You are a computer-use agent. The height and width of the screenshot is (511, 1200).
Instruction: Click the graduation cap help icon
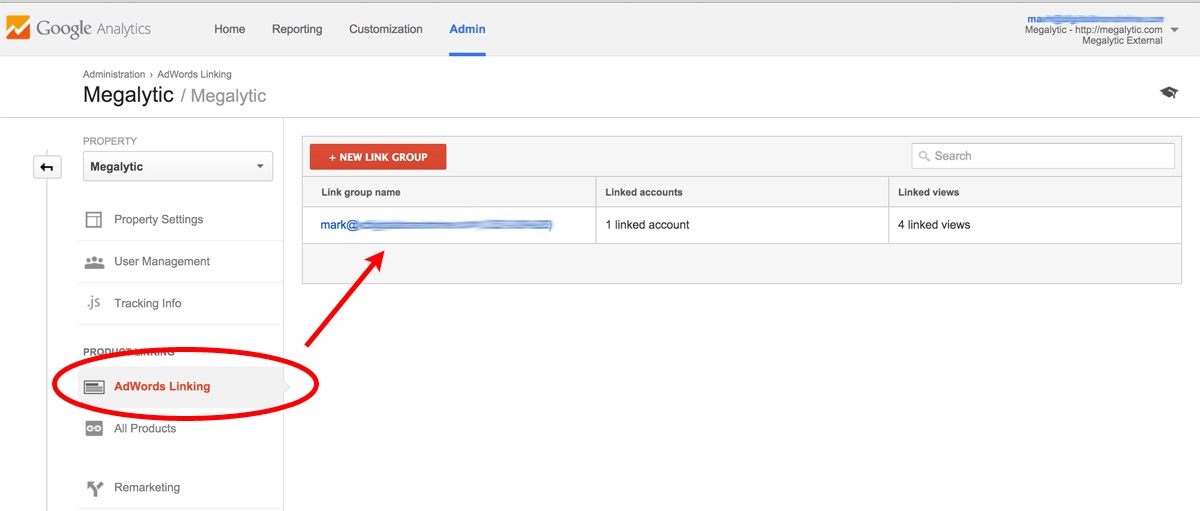click(x=1168, y=92)
